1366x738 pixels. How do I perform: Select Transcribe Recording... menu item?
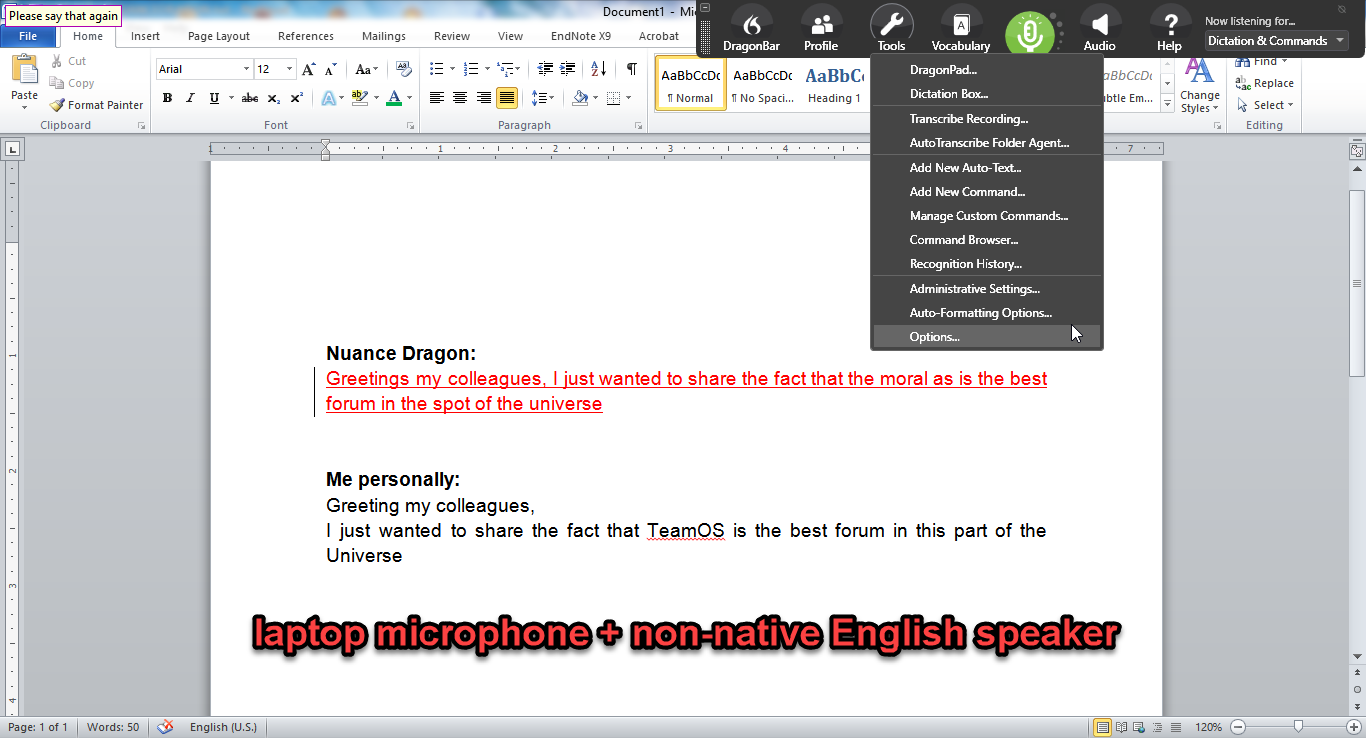986,119
